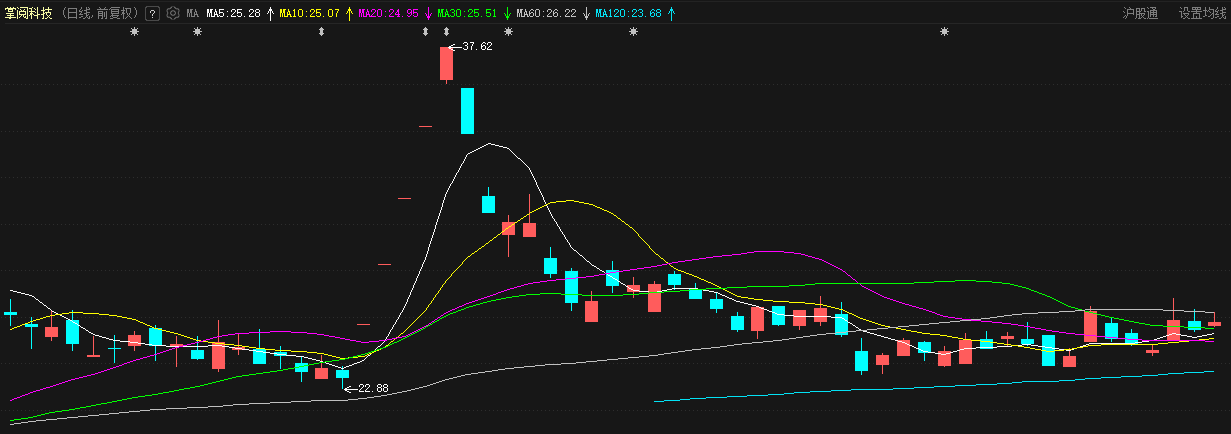Click the asterisk event marker below 沪股通

pyautogui.click(x=944, y=32)
